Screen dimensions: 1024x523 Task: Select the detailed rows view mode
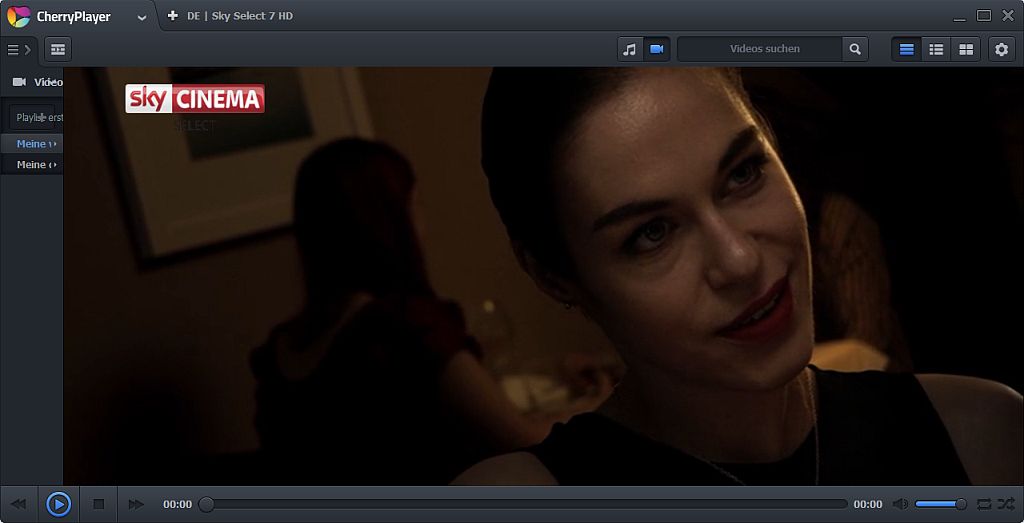tap(906, 50)
